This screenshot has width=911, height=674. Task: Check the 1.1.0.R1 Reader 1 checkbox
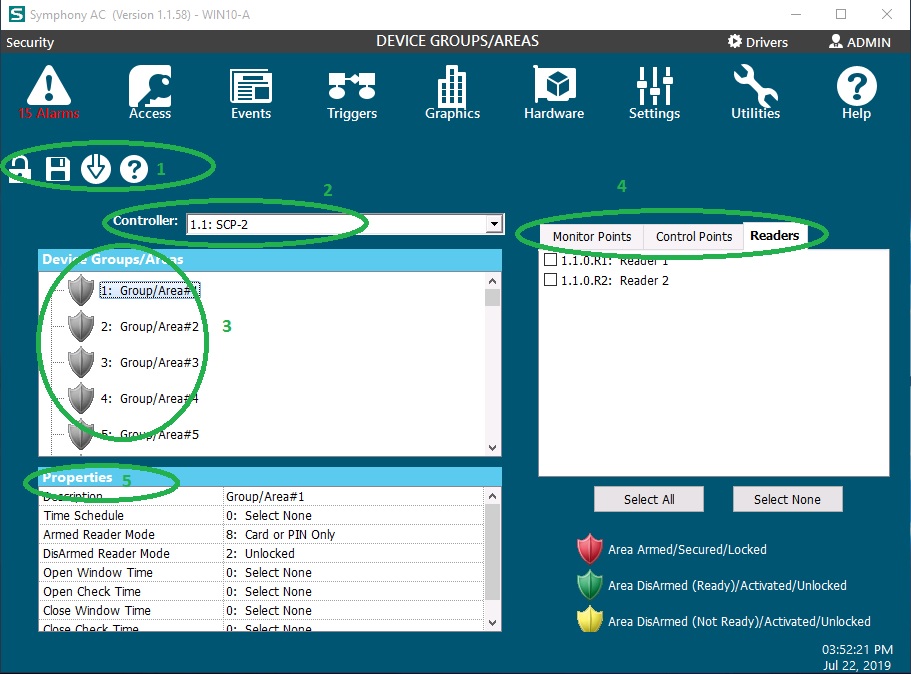point(550,260)
